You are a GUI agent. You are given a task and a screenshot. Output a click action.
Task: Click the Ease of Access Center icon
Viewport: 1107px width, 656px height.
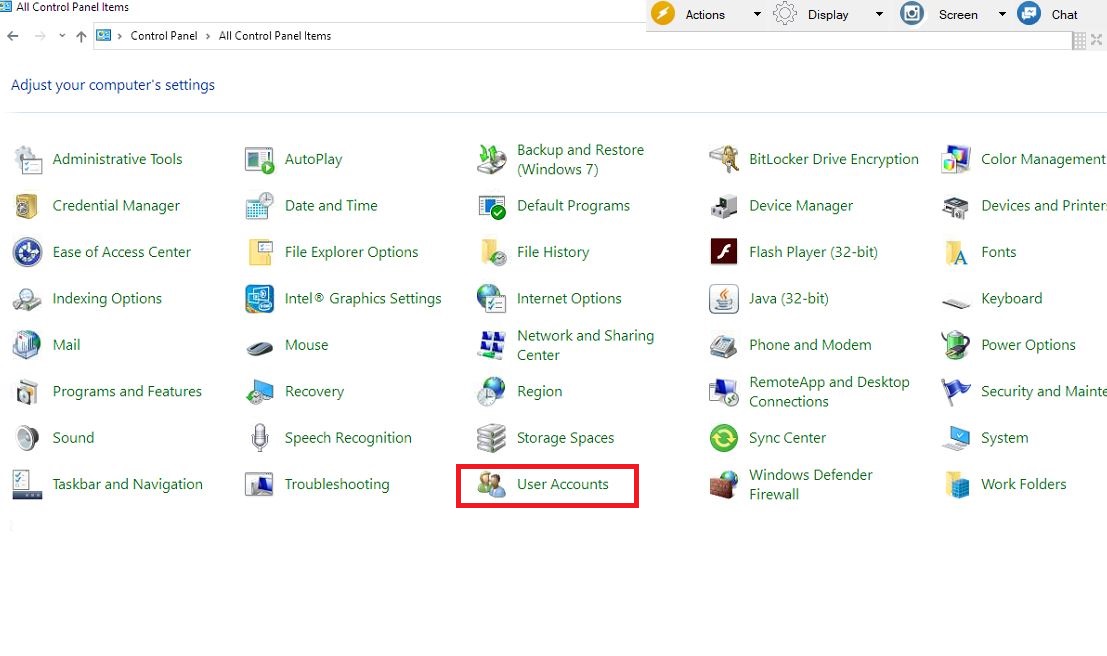click(x=28, y=252)
